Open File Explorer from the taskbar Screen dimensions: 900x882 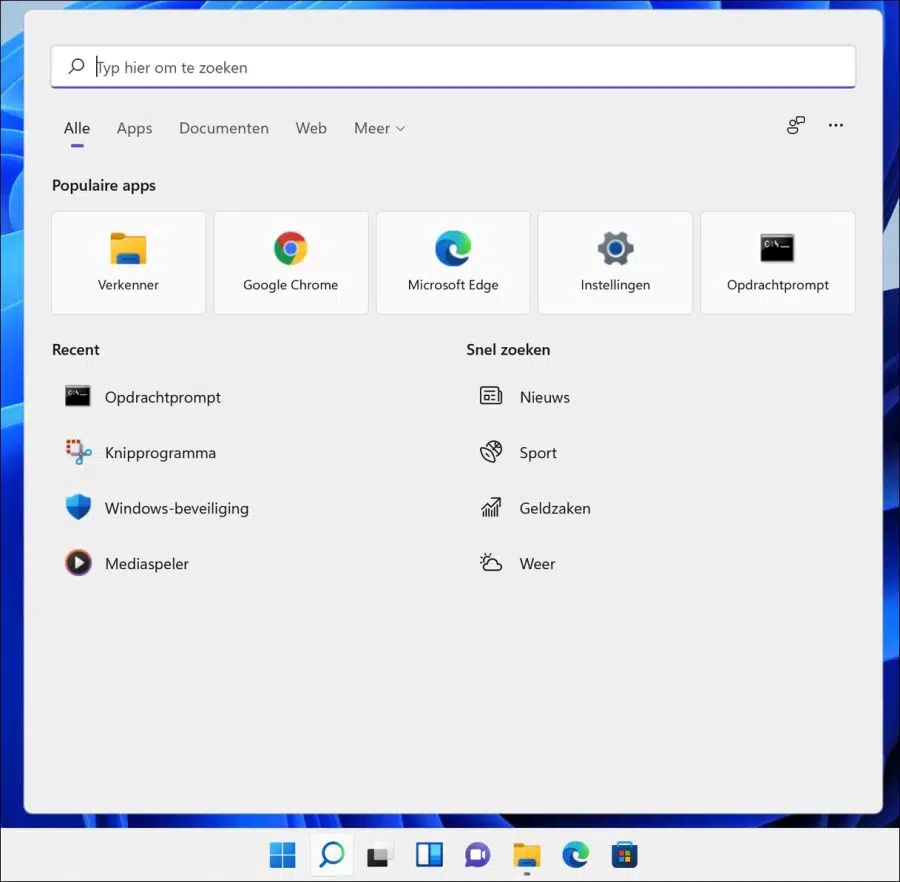527,855
